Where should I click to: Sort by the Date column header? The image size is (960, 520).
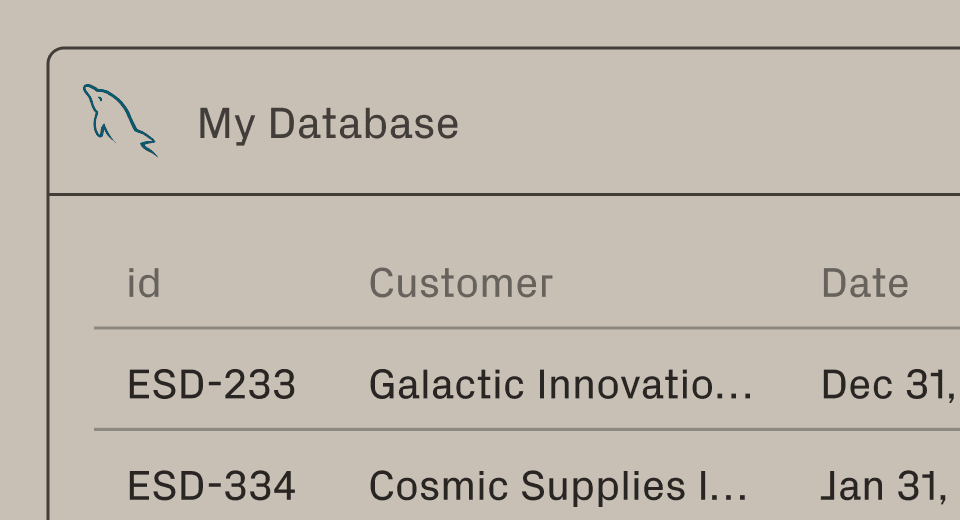click(x=864, y=284)
